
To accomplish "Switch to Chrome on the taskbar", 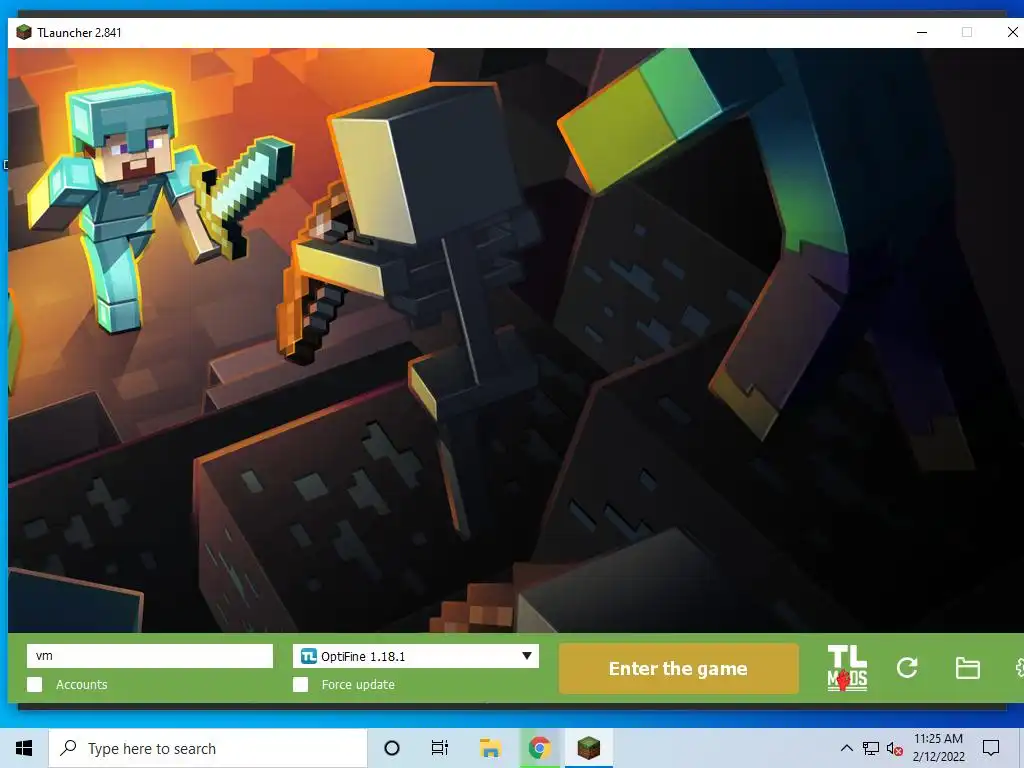I will point(539,748).
